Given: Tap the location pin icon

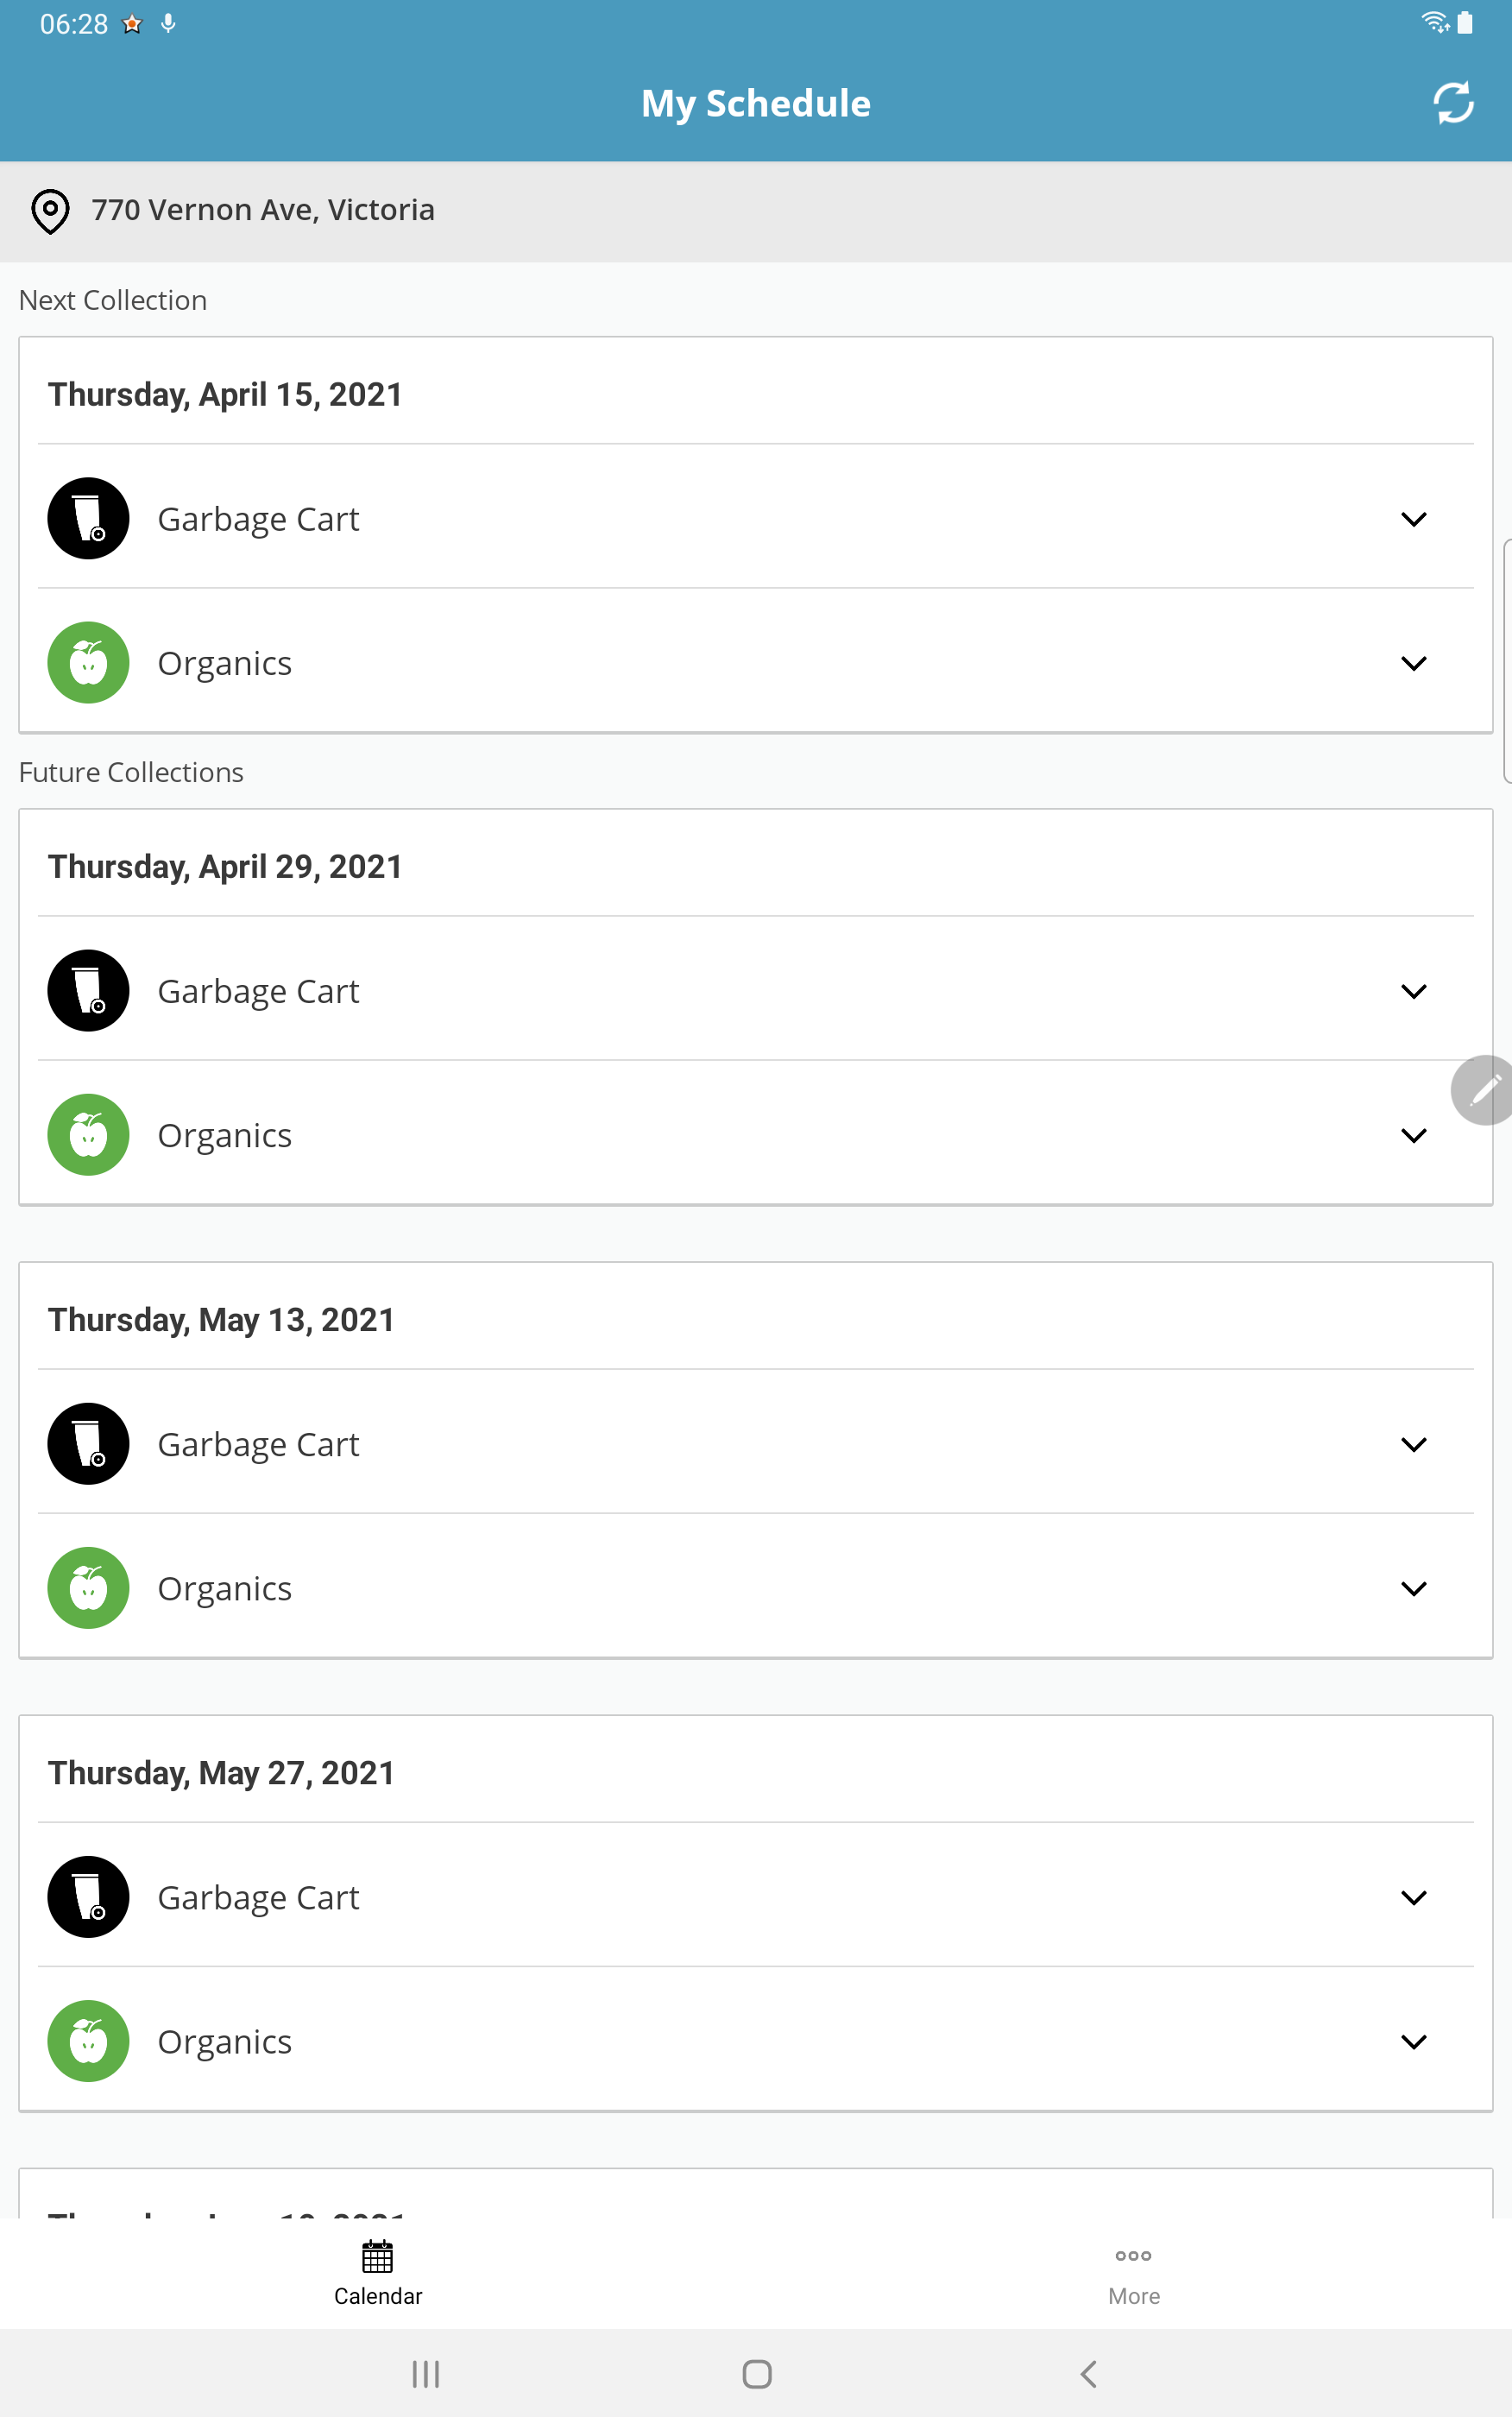Looking at the screenshot, I should (x=50, y=211).
